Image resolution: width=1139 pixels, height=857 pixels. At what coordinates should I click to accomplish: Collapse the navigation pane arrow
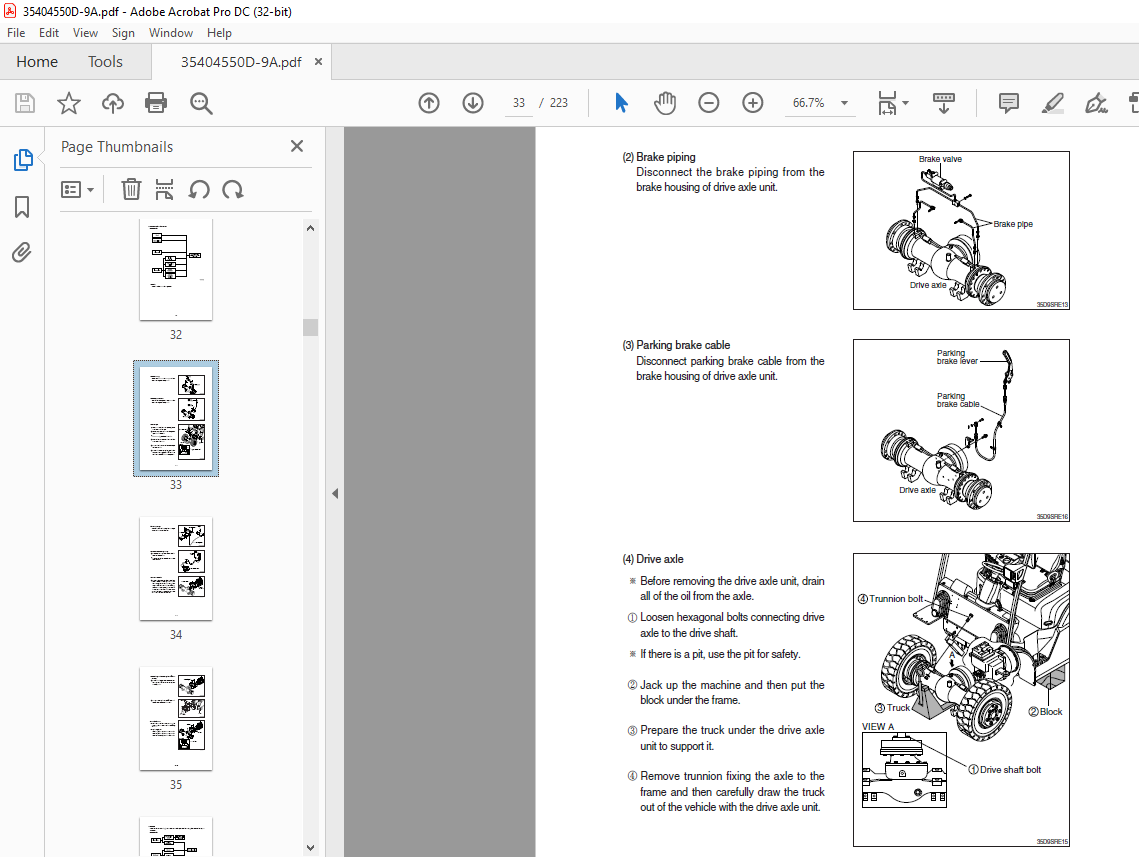tap(335, 493)
